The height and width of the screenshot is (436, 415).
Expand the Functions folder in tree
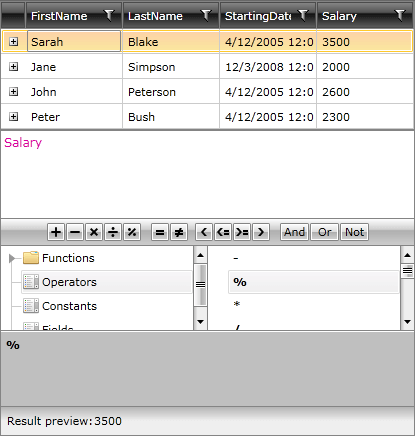pyautogui.click(x=12, y=258)
